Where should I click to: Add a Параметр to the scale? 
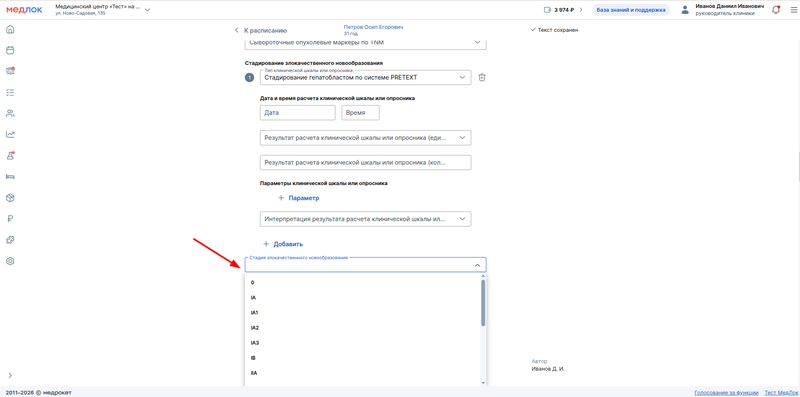[298, 198]
